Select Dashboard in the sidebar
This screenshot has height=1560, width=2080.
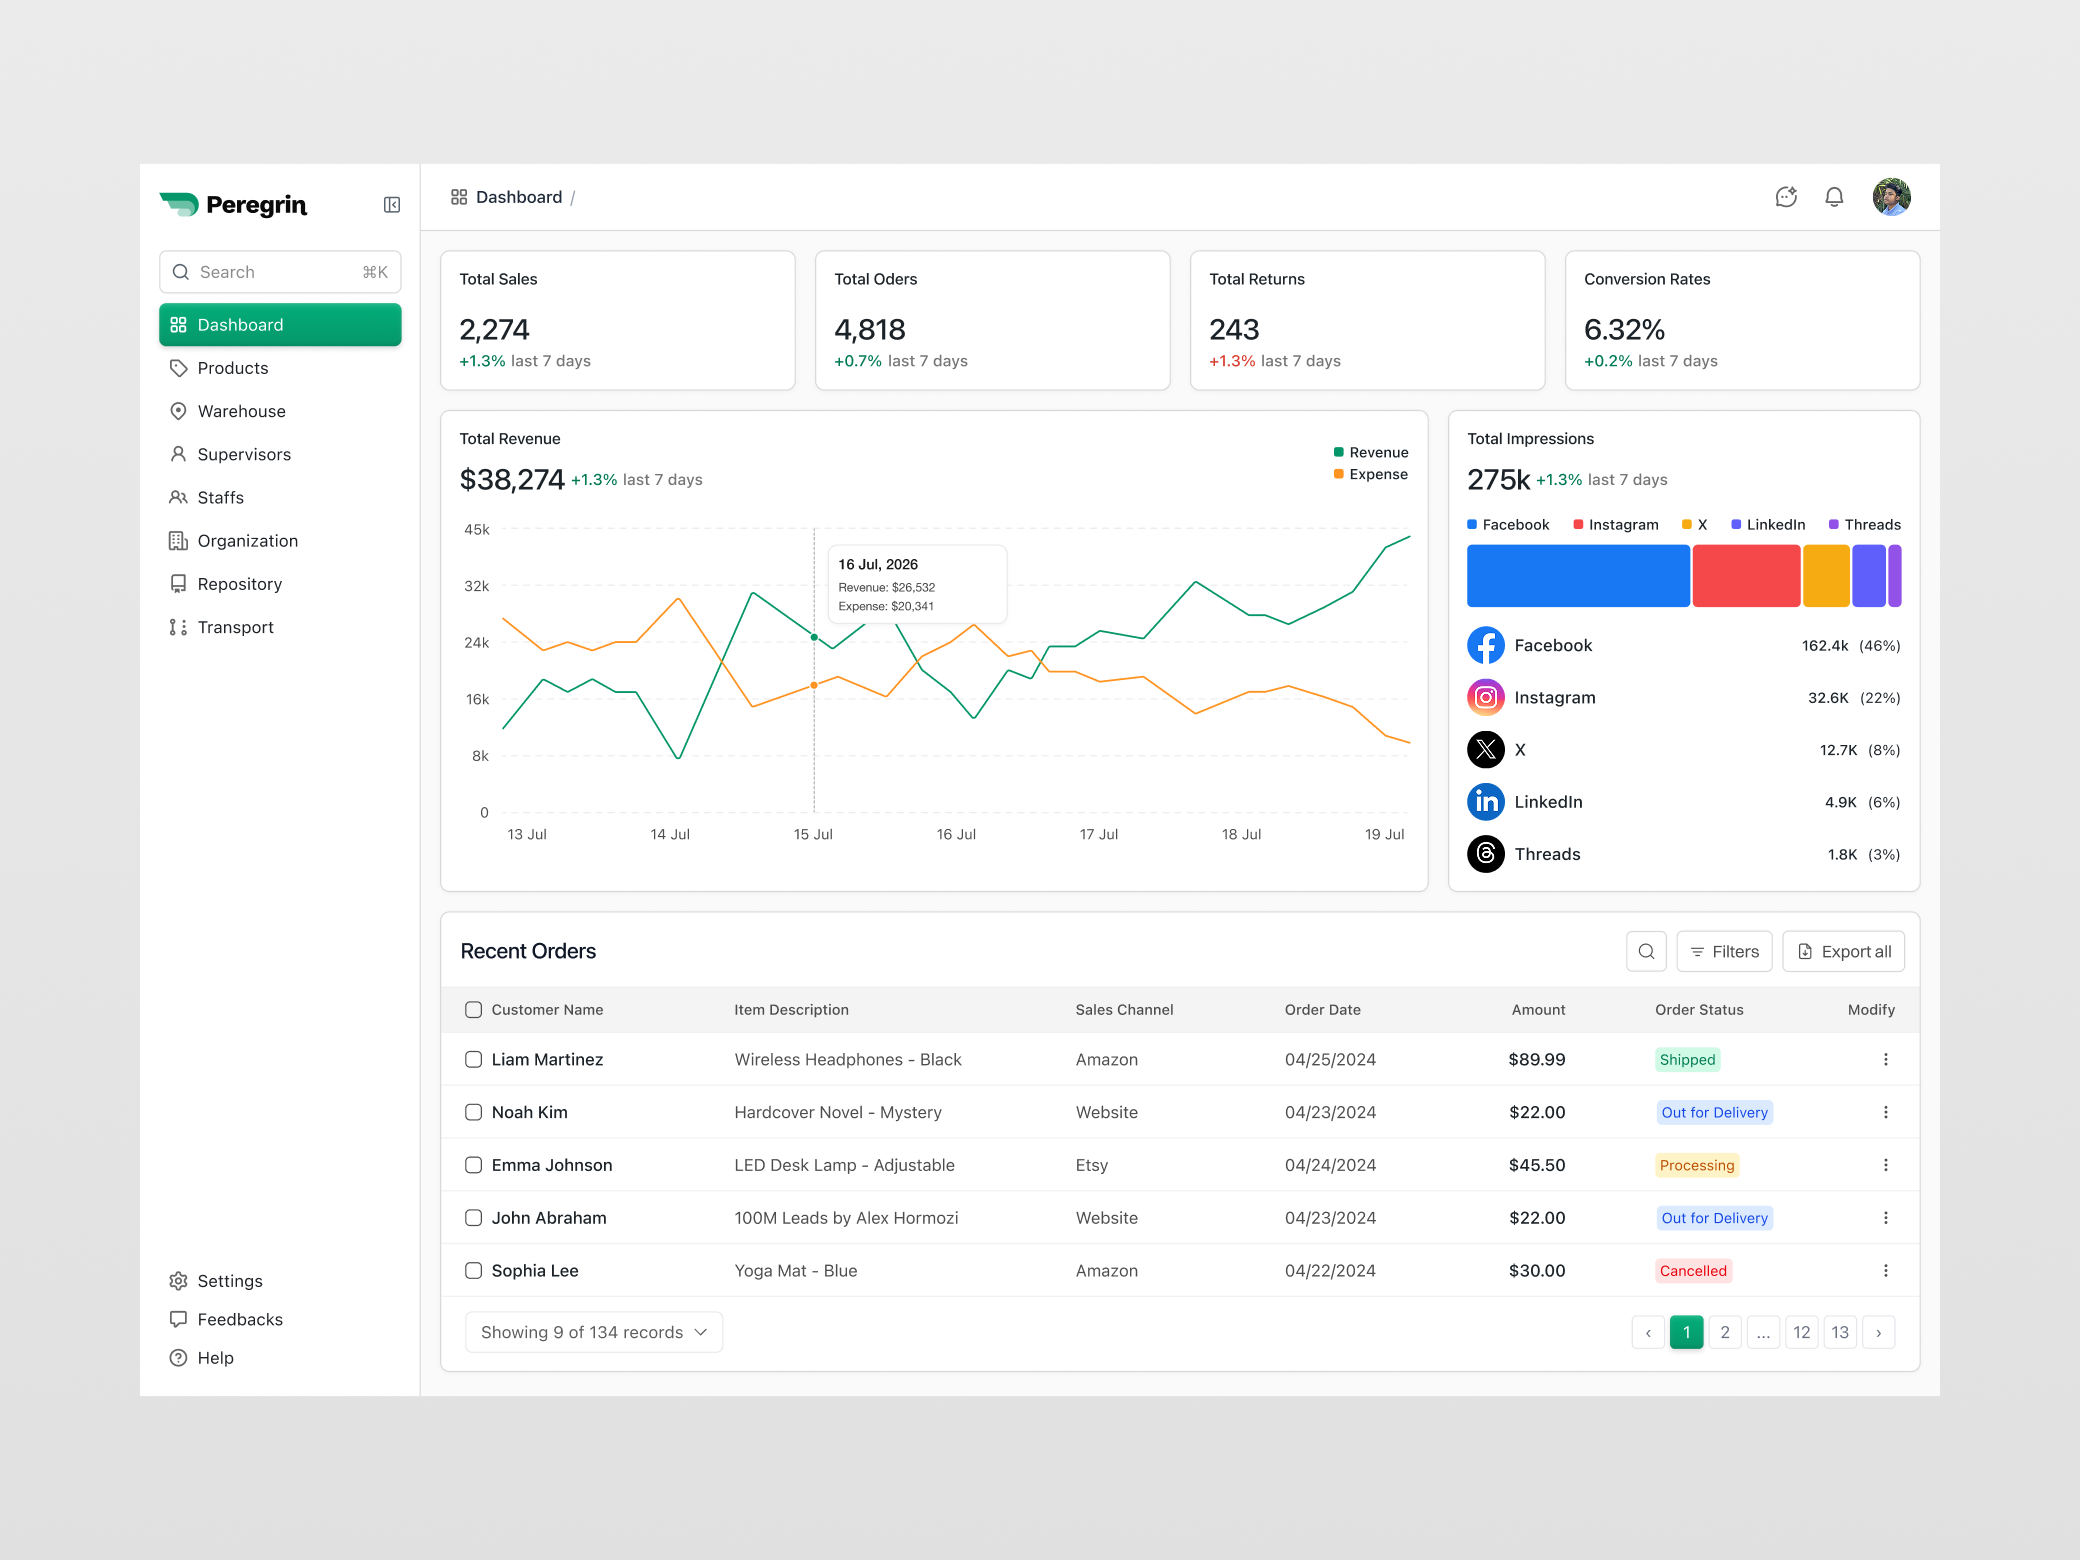pyautogui.click(x=280, y=325)
